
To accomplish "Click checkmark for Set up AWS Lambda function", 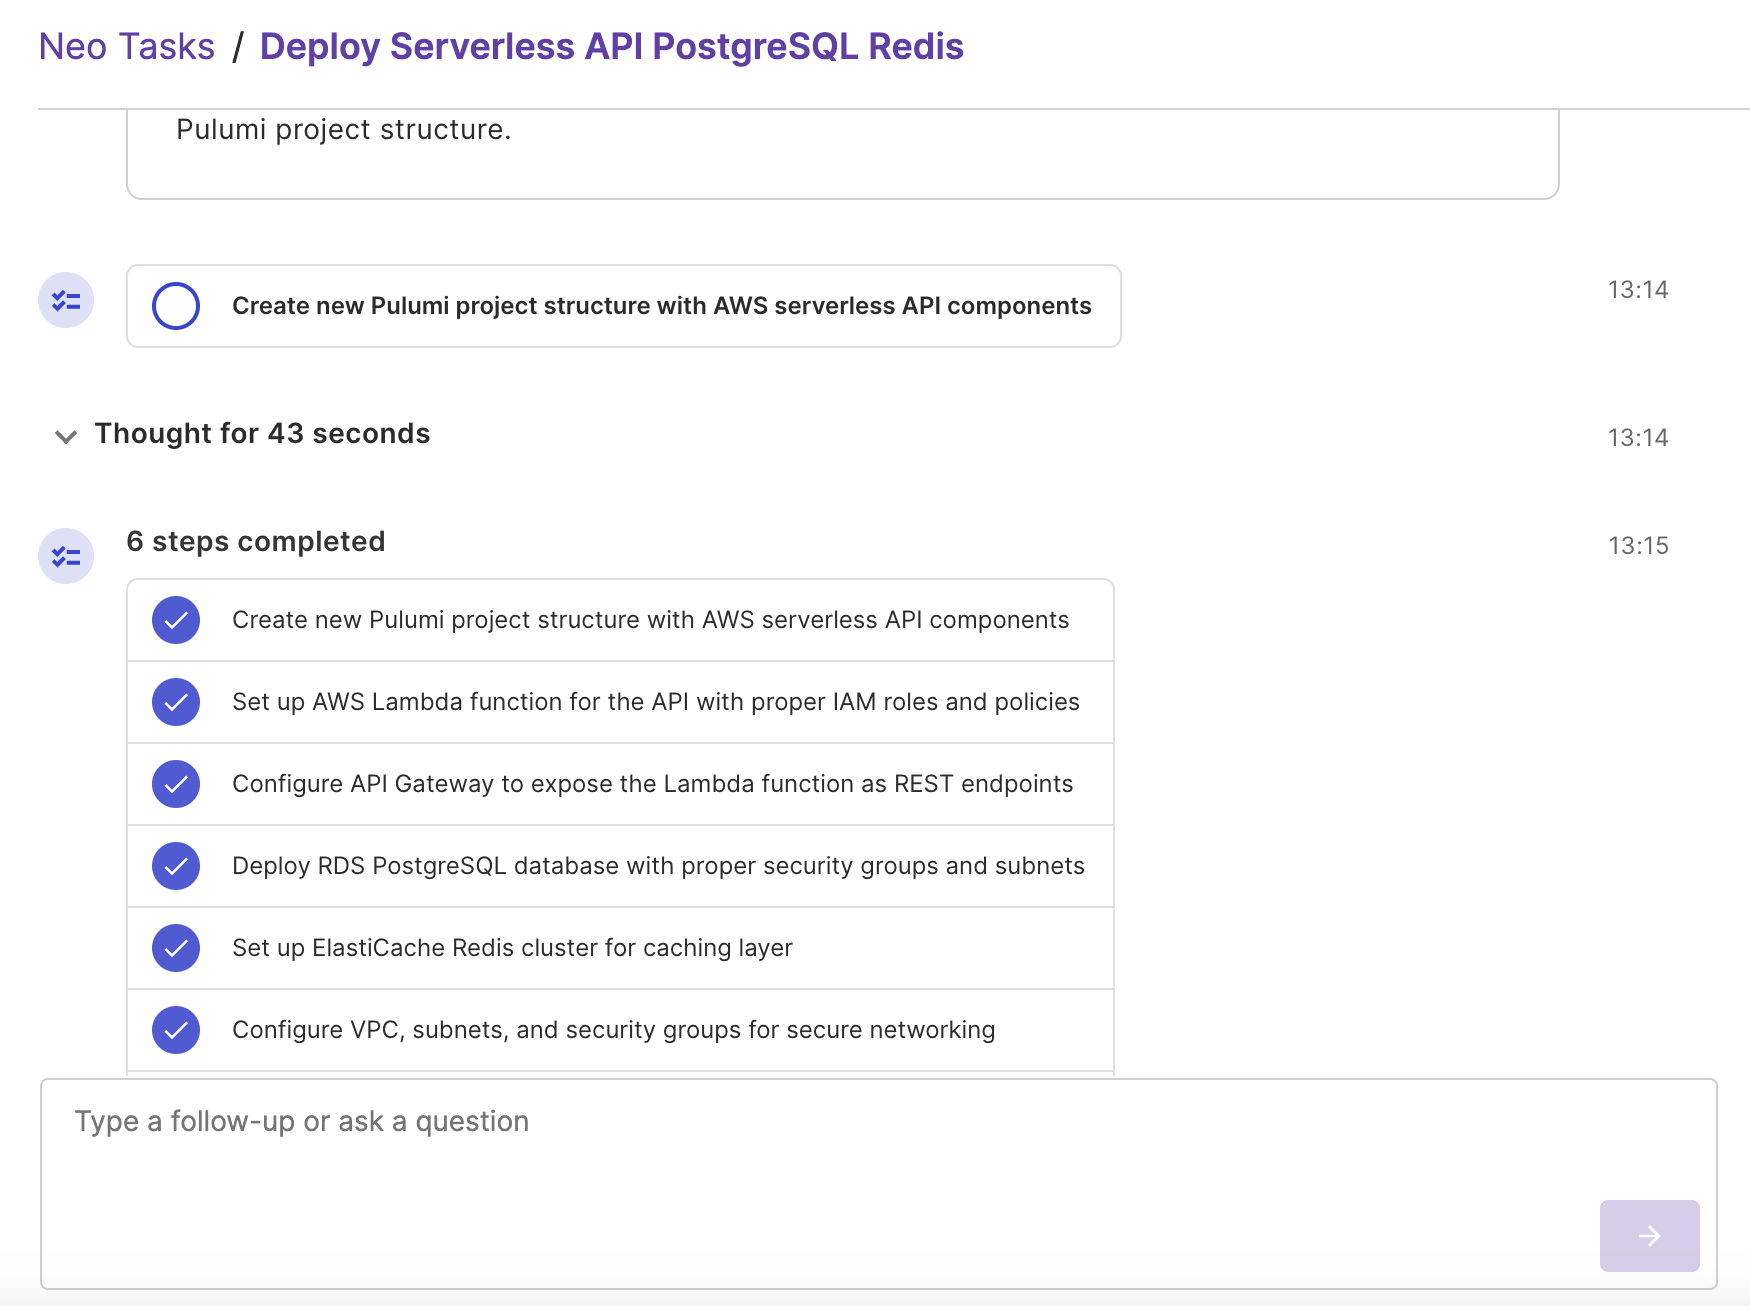I will tap(176, 702).
